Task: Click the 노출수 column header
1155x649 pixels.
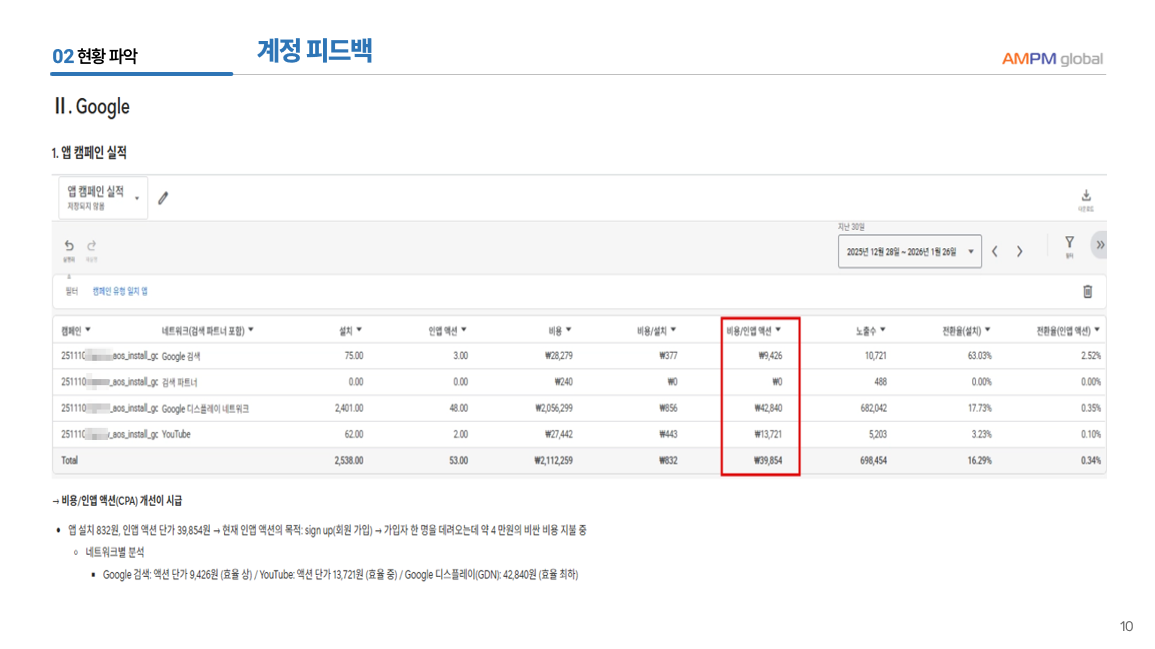Action: [869, 330]
